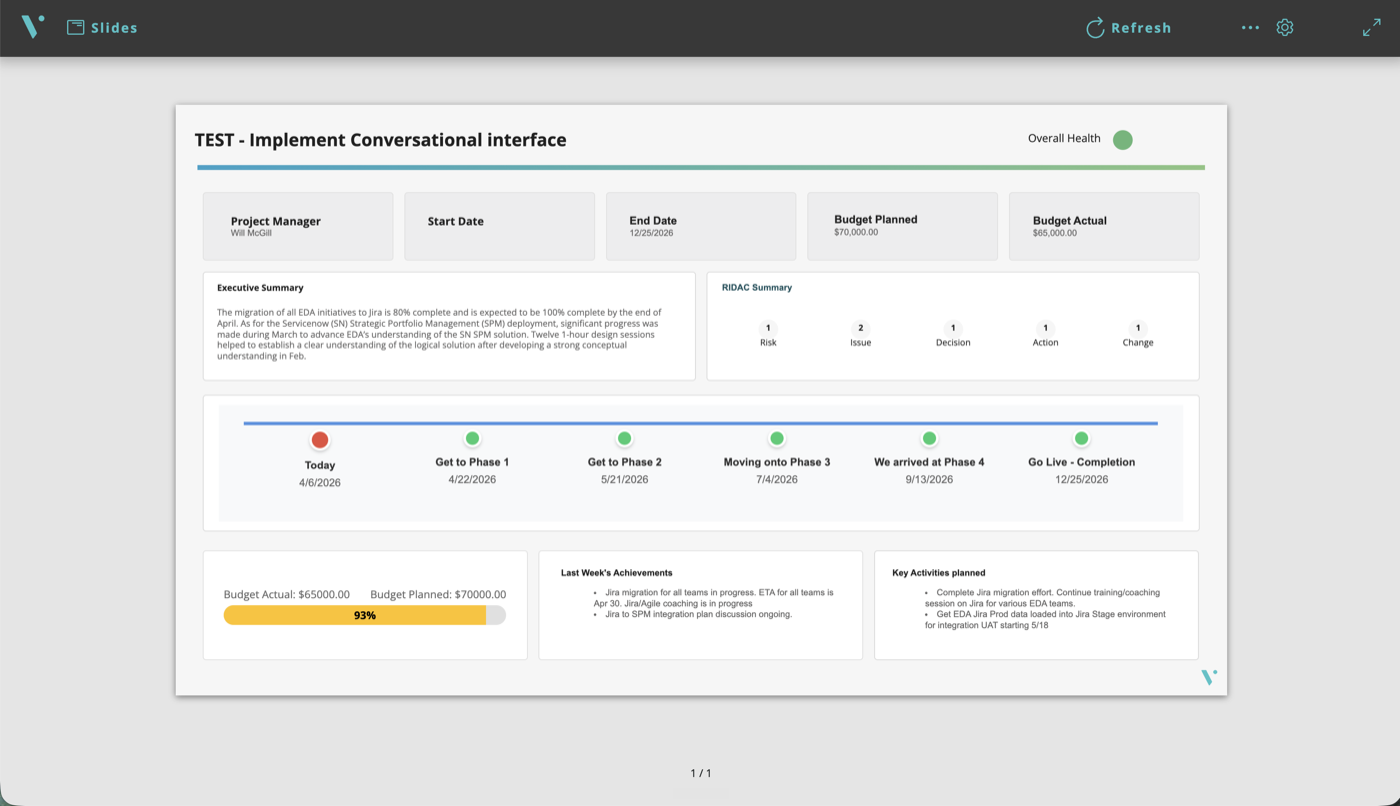Screen dimensions: 1400x806
Task: Click the Will McGill name
Action: point(251,233)
